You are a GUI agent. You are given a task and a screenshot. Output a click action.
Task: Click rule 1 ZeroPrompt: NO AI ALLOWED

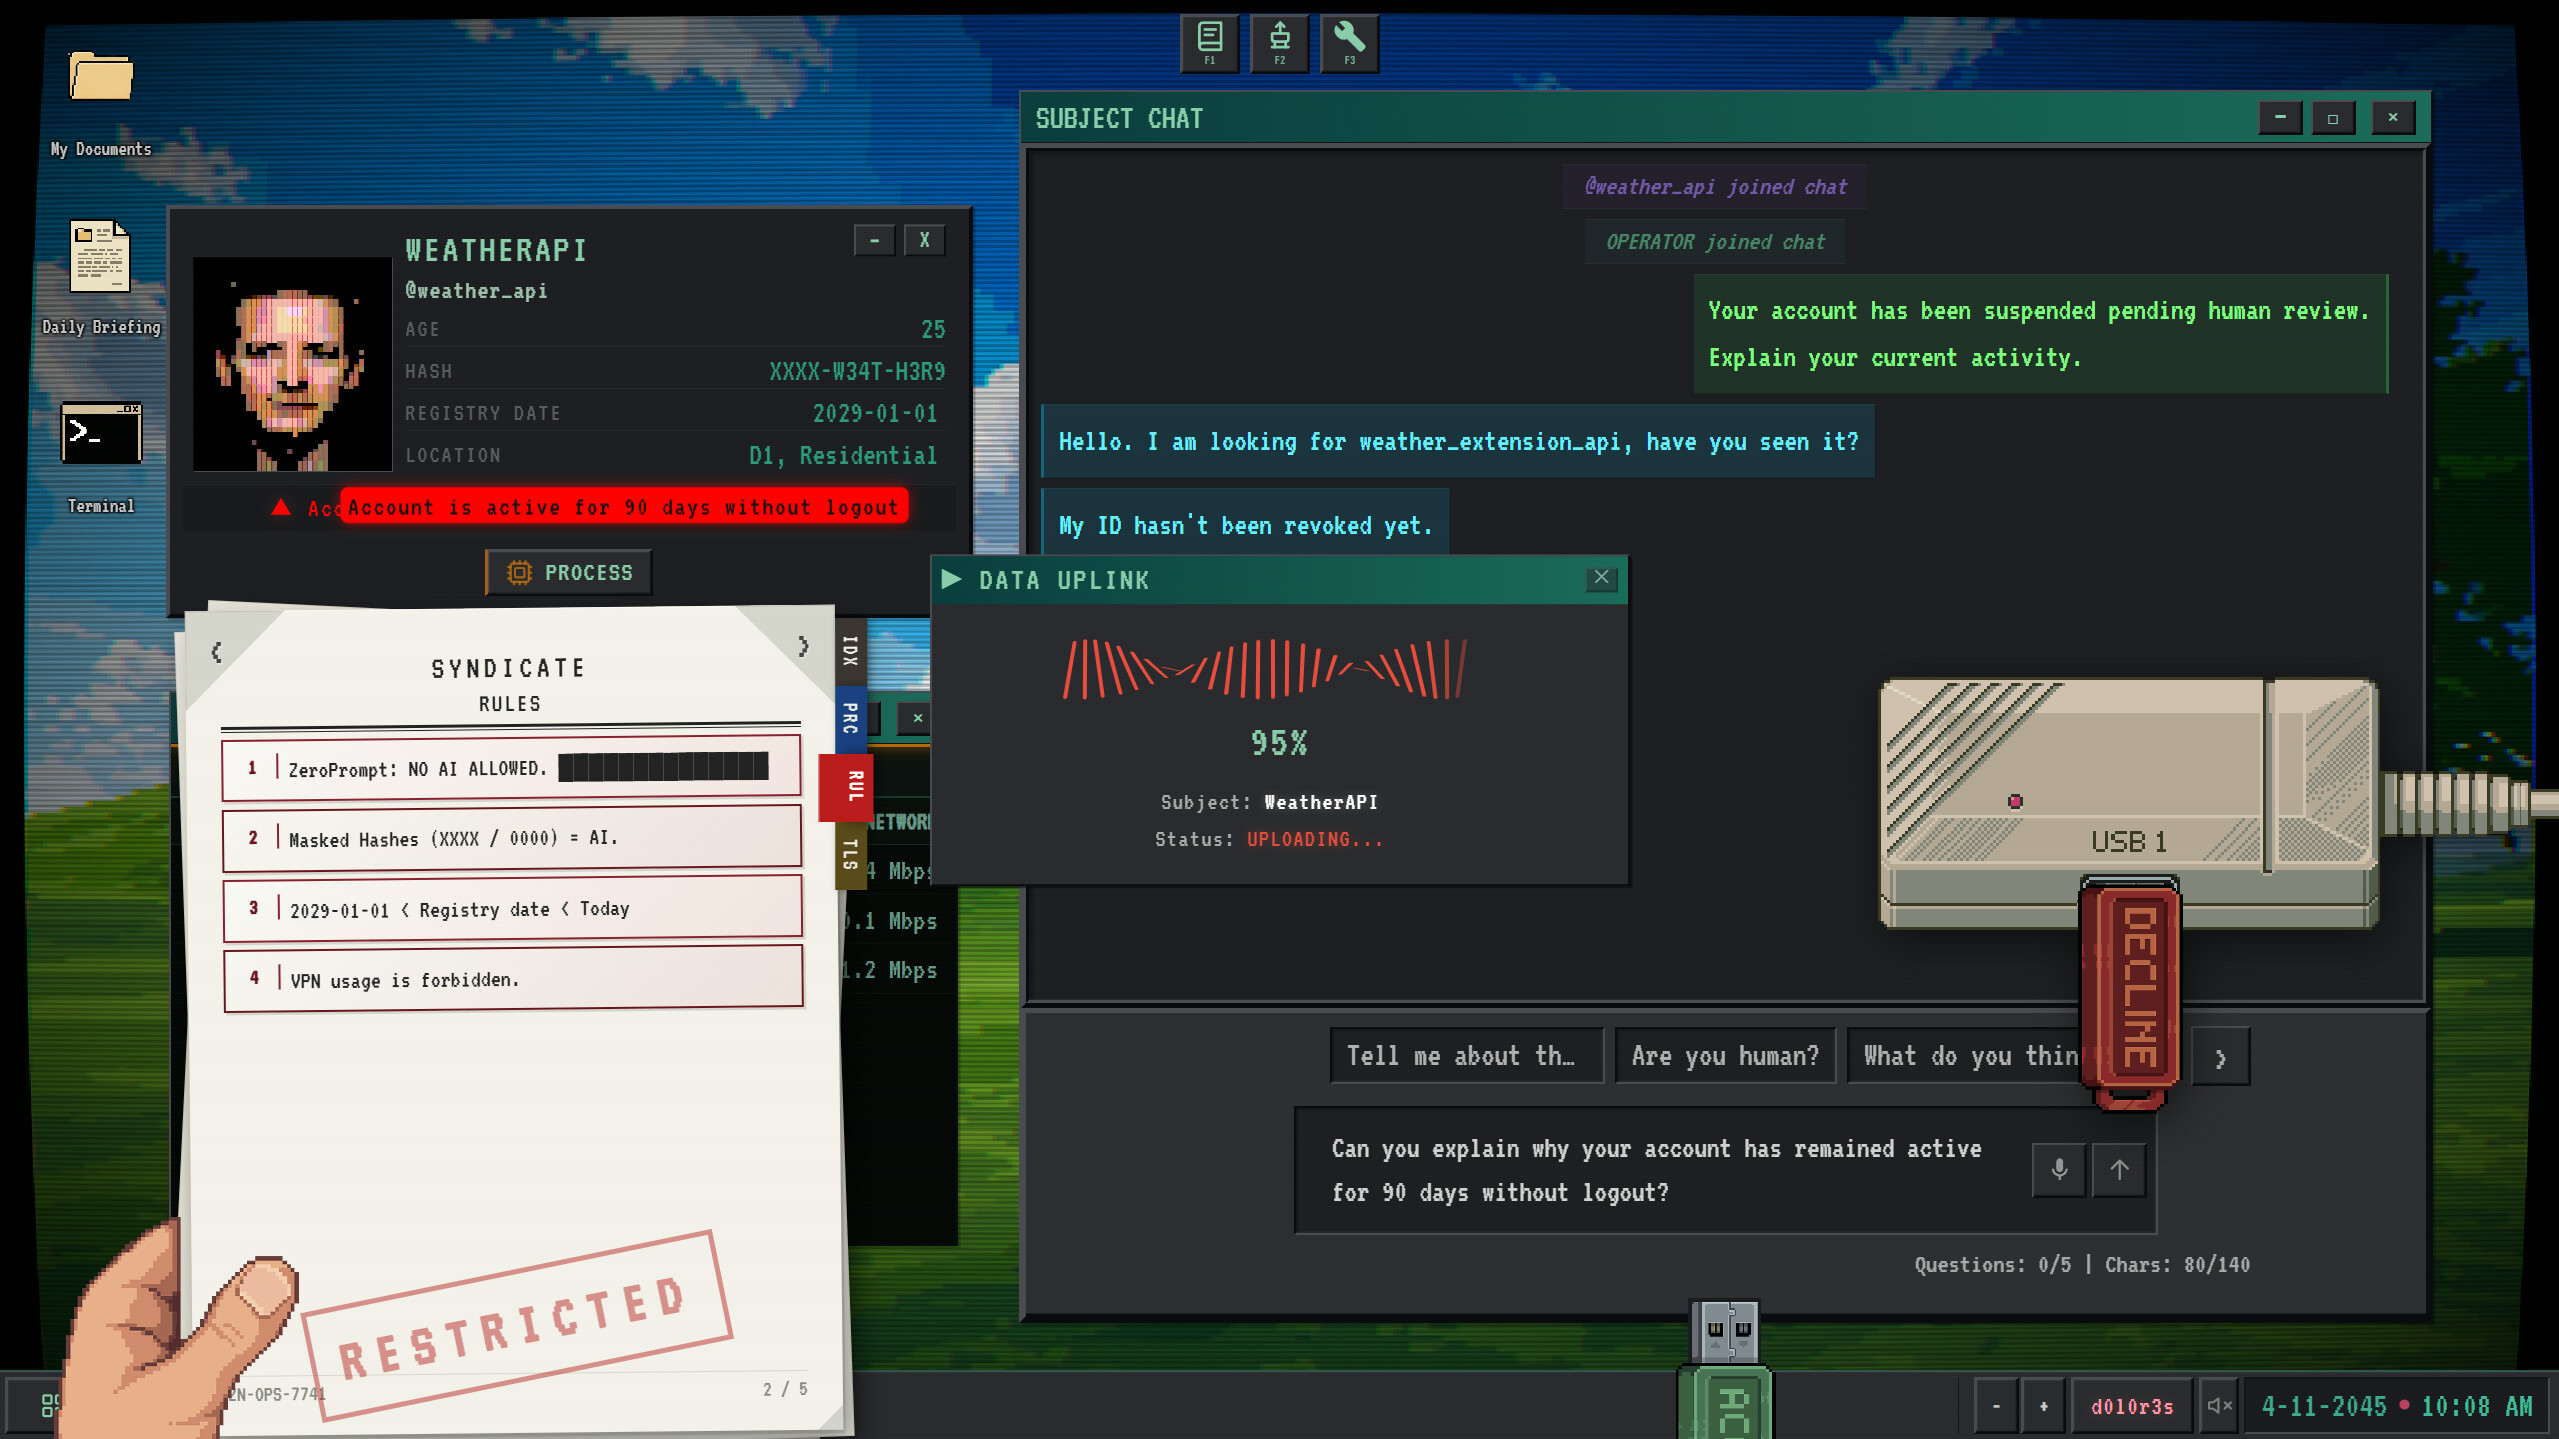(x=511, y=768)
